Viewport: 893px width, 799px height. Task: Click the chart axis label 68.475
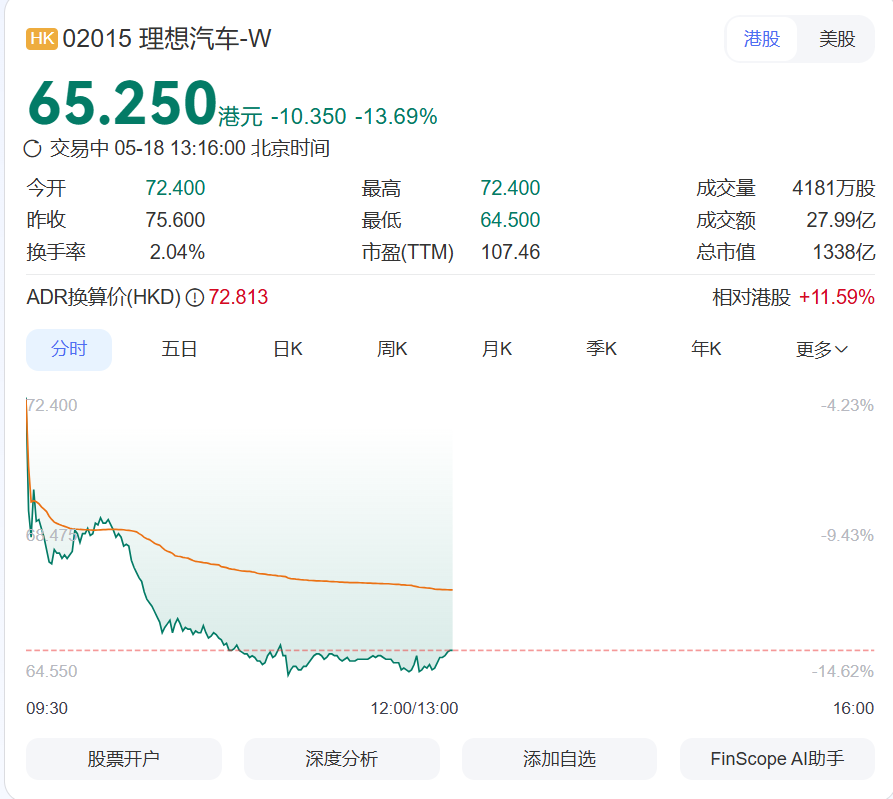(51, 535)
